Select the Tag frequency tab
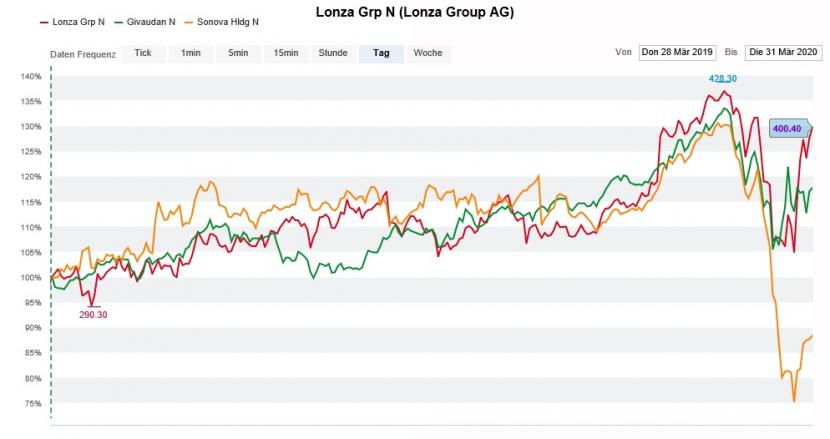 pyautogui.click(x=381, y=53)
